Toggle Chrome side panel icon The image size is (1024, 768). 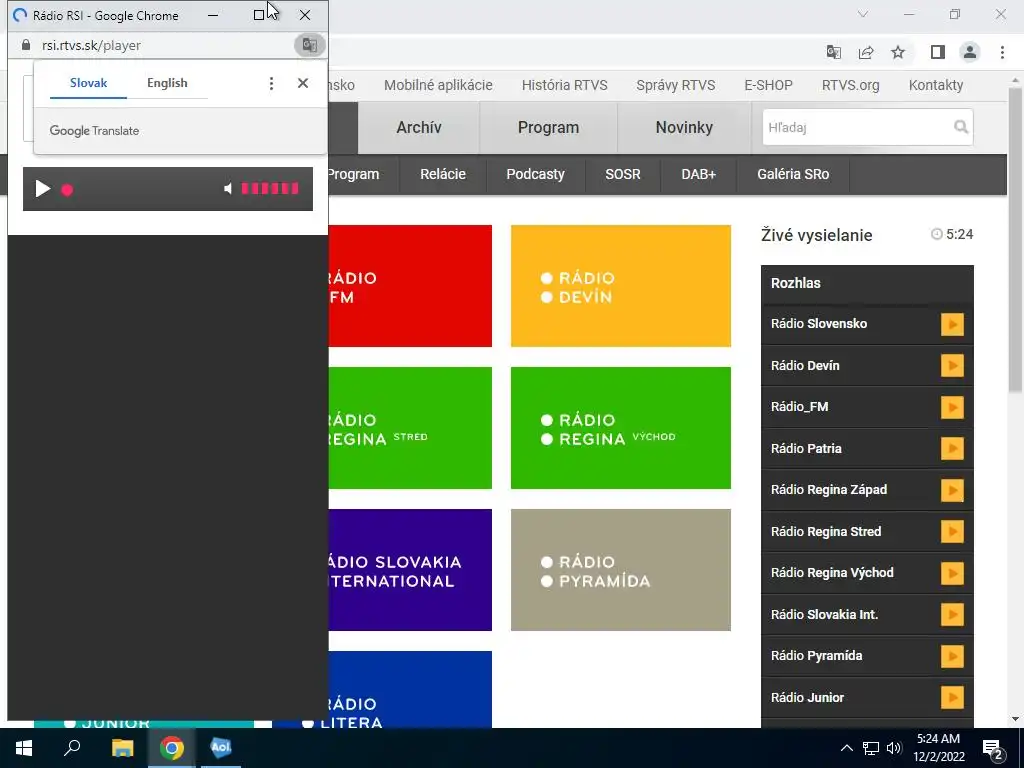(x=938, y=52)
